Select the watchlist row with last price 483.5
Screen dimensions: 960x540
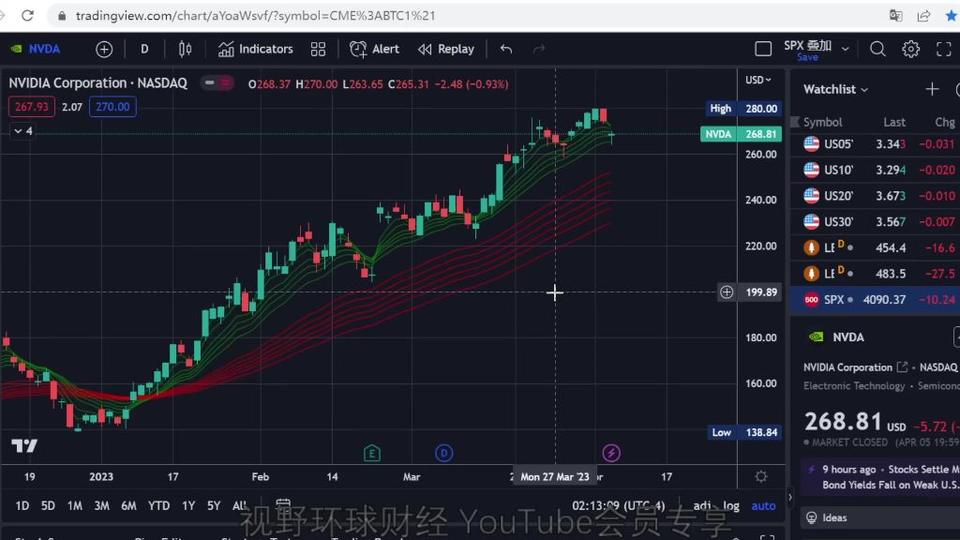tap(875, 274)
